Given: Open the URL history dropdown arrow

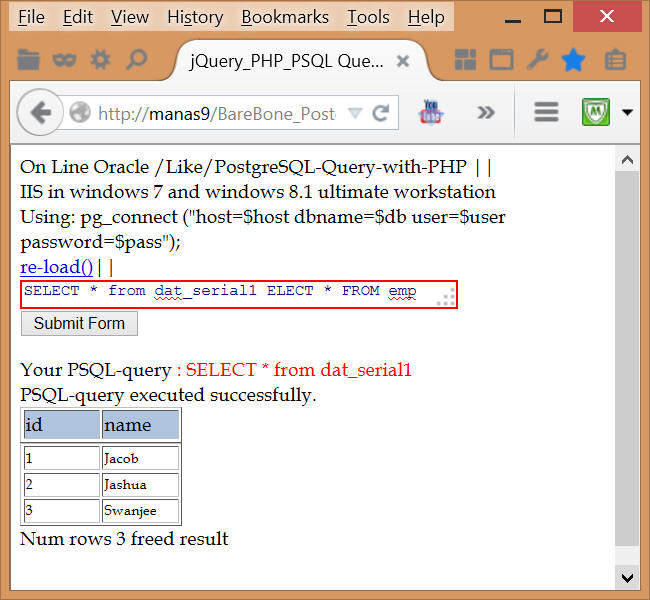Looking at the screenshot, I should 355,113.
